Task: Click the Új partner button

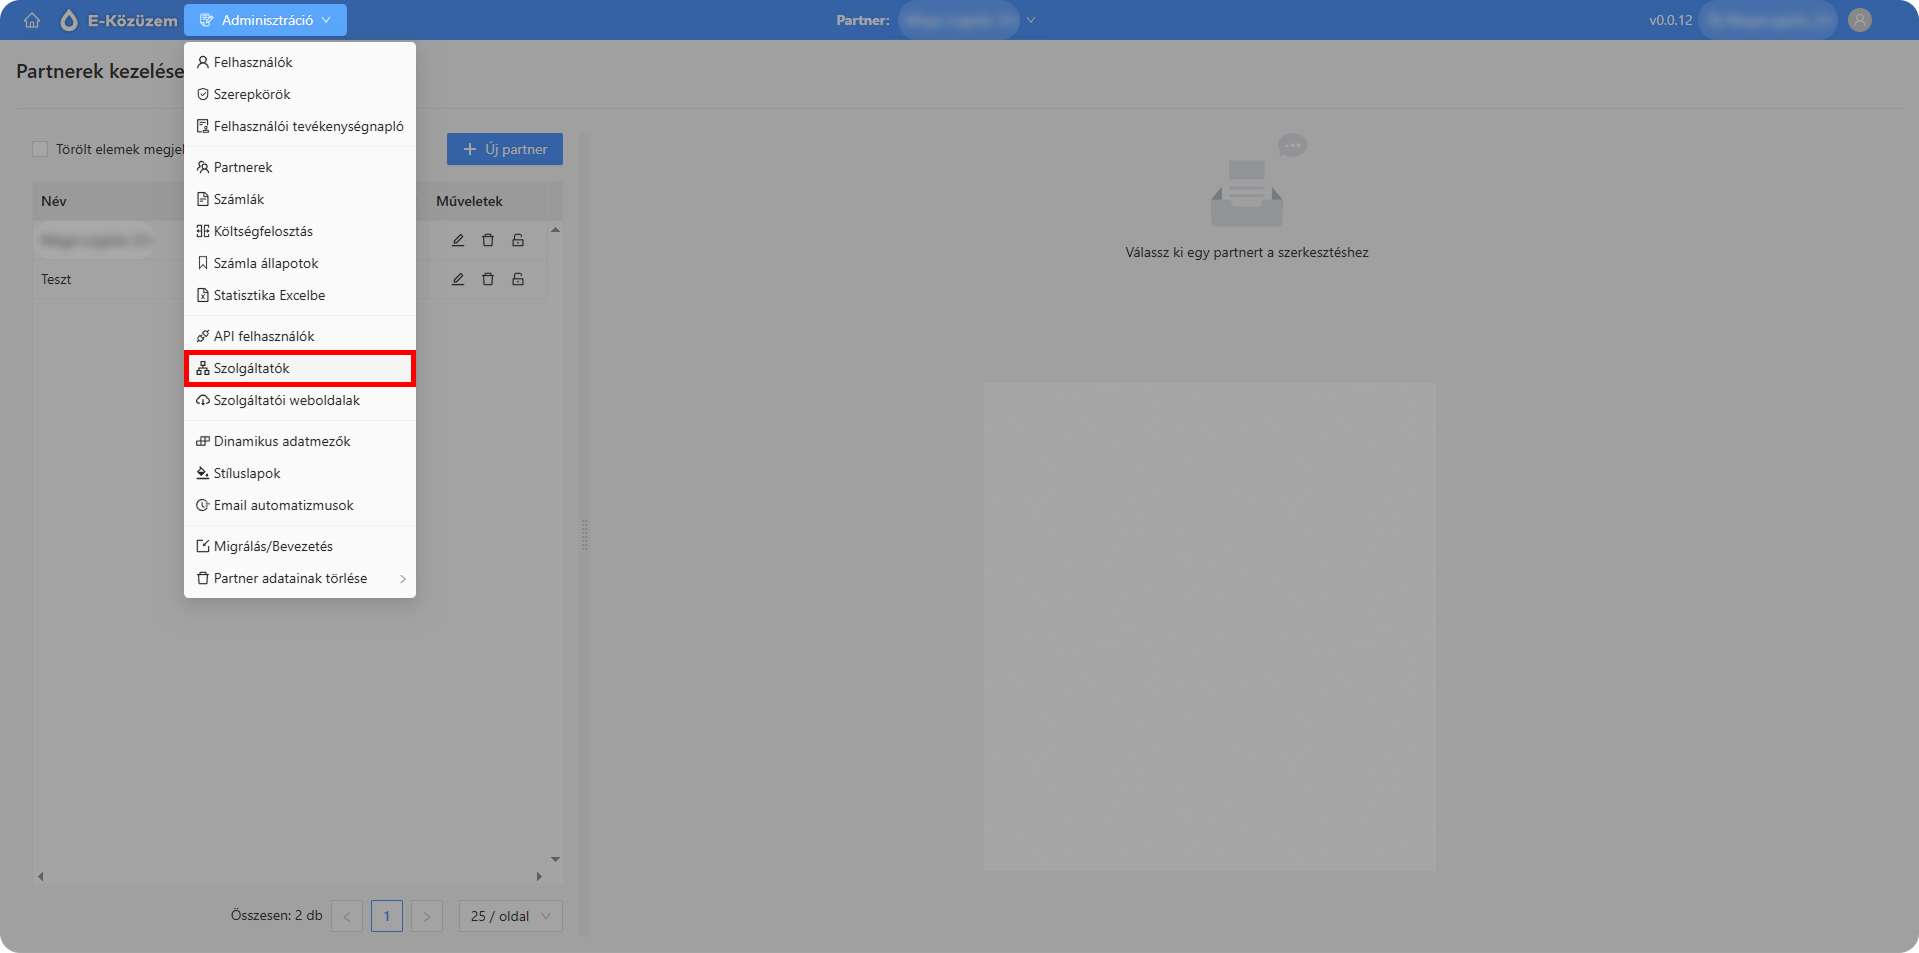Action: (505, 149)
